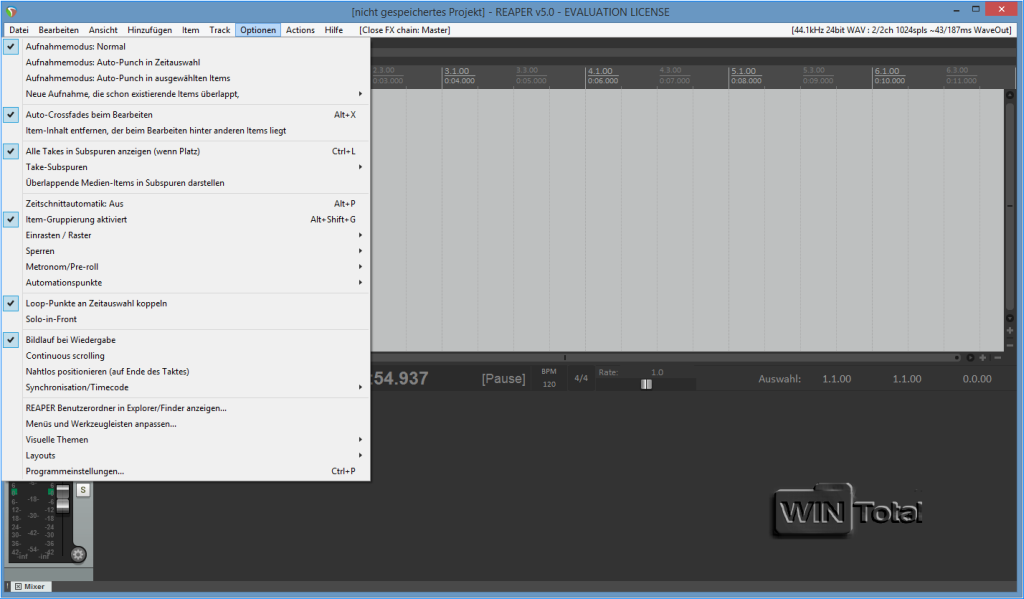Select Zeitschnittautomatik: Aus

(186, 203)
